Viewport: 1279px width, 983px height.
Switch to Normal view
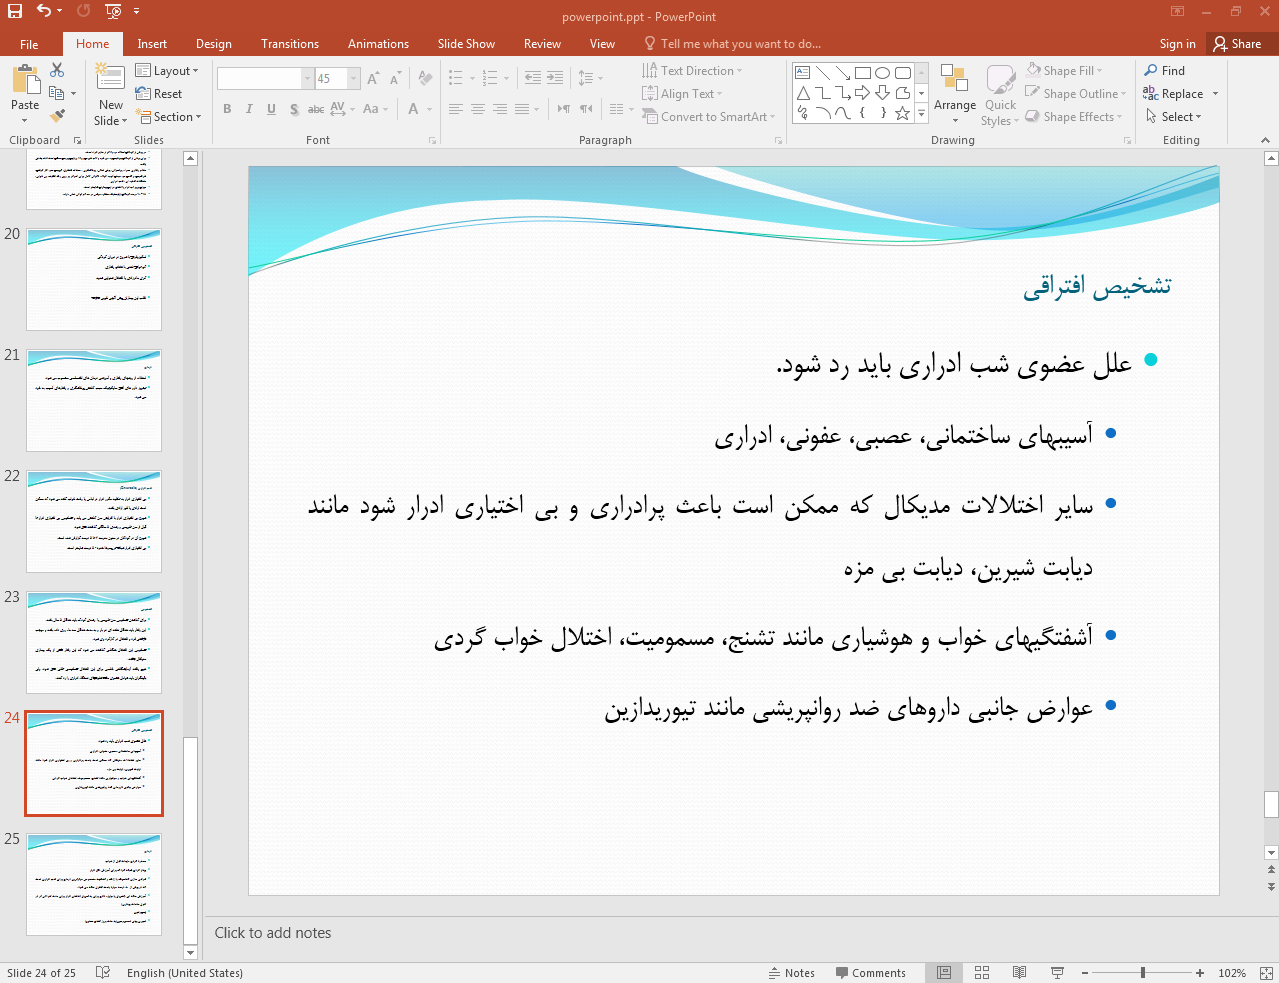pyautogui.click(x=944, y=972)
